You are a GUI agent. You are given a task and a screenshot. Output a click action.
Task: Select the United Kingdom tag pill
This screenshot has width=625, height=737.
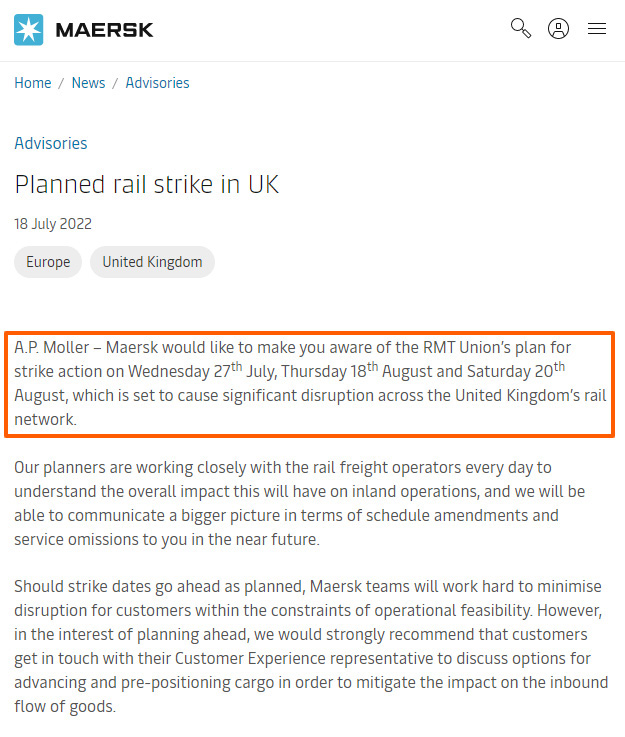pyautogui.click(x=152, y=262)
